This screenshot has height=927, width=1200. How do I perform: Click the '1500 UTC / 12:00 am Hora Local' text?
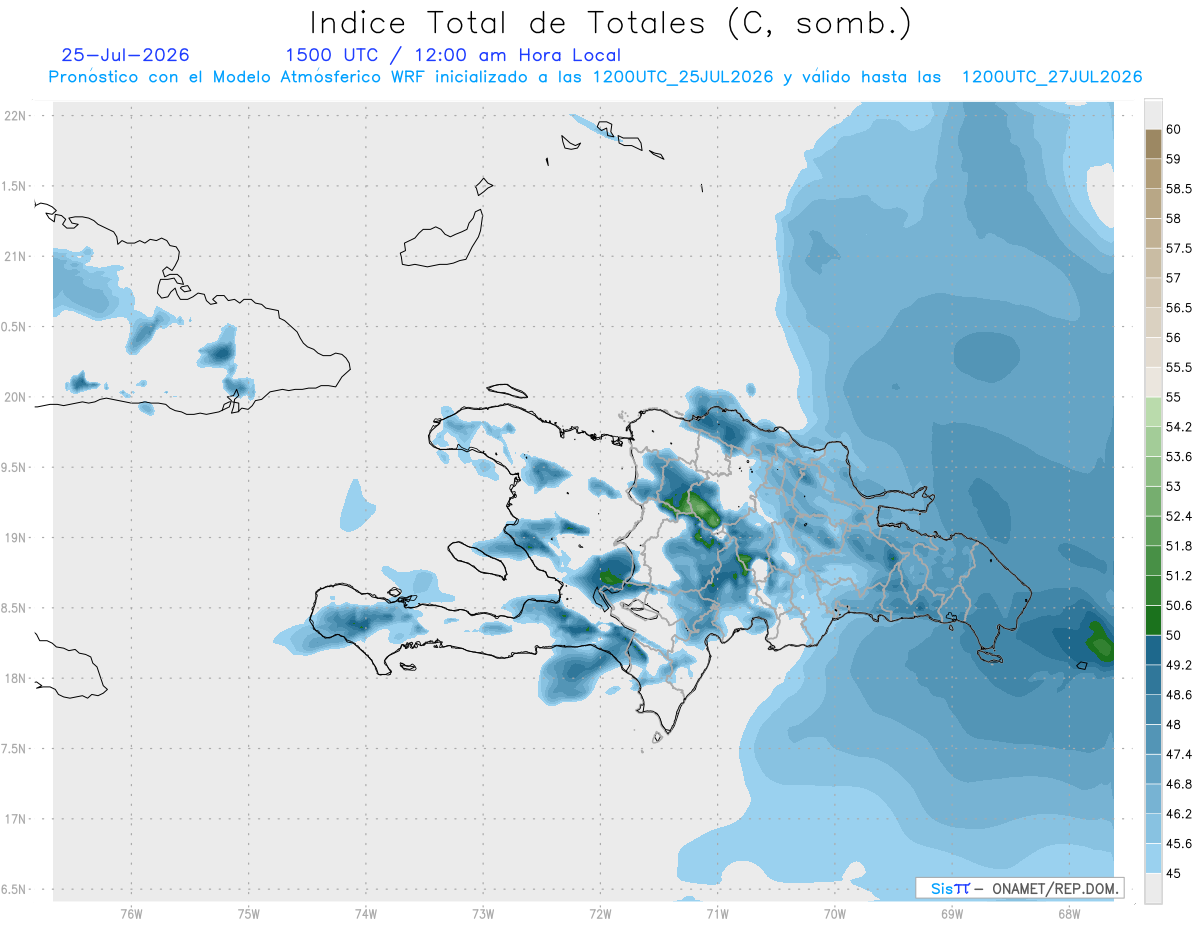pos(453,55)
